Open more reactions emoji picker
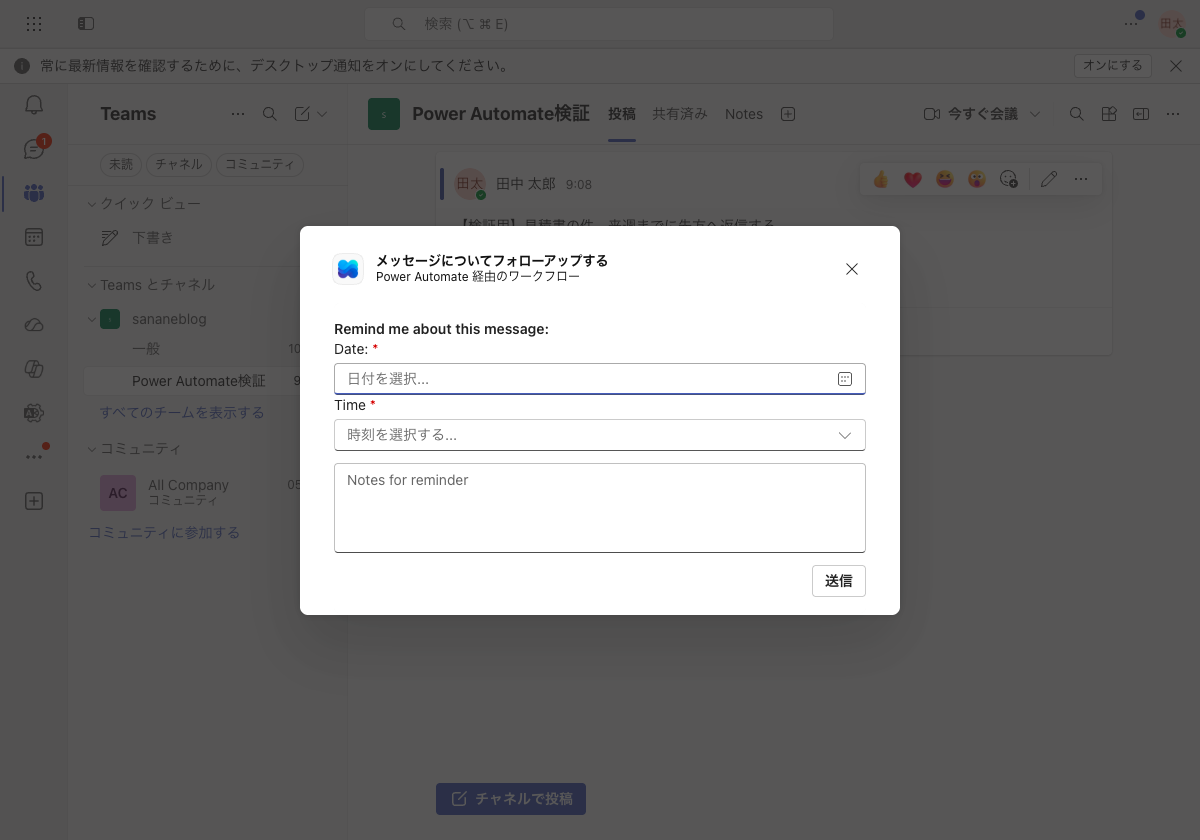1200x840 pixels. [1009, 179]
